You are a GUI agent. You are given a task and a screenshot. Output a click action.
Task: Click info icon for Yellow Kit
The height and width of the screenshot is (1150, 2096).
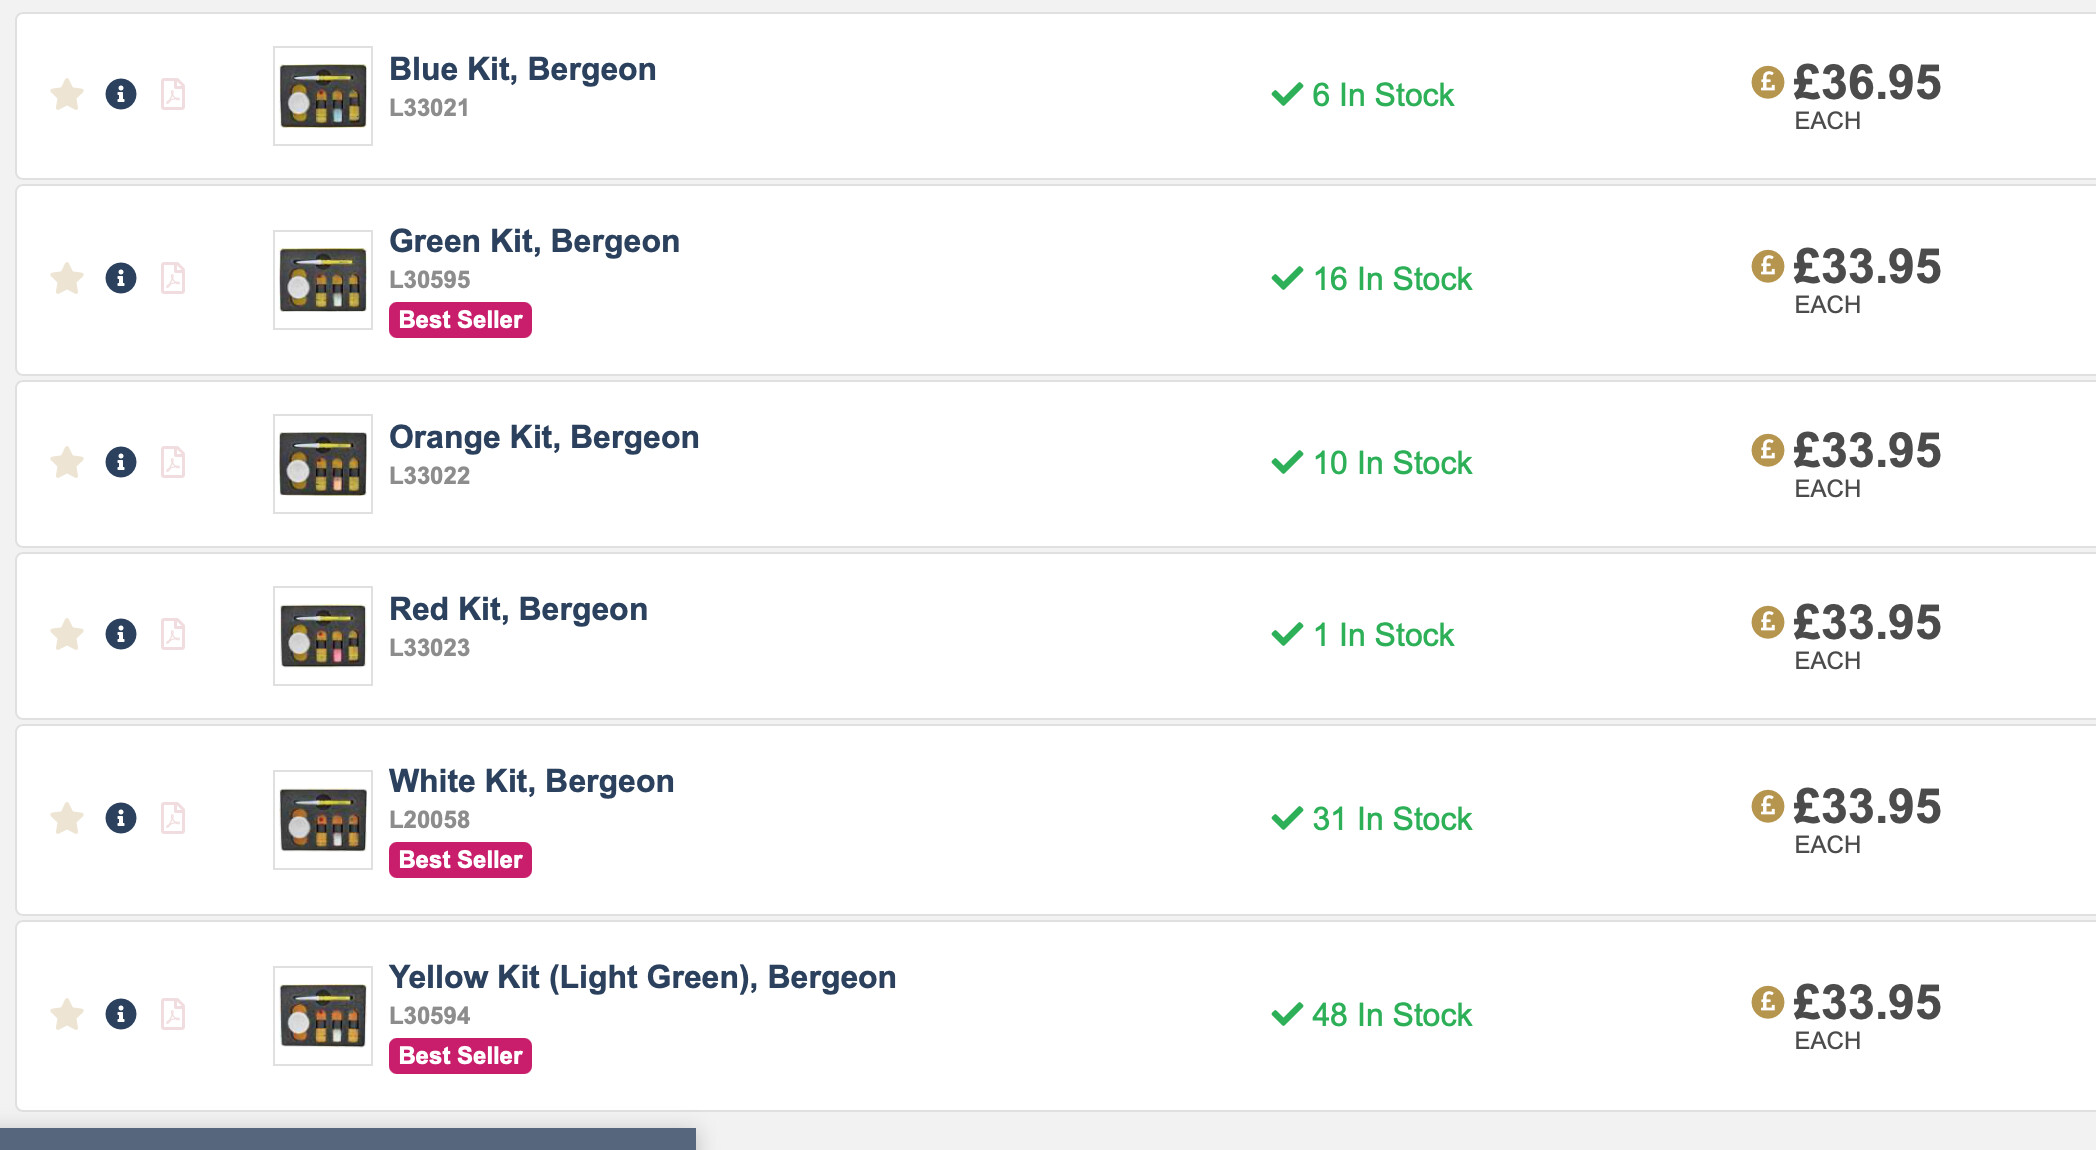121,1014
